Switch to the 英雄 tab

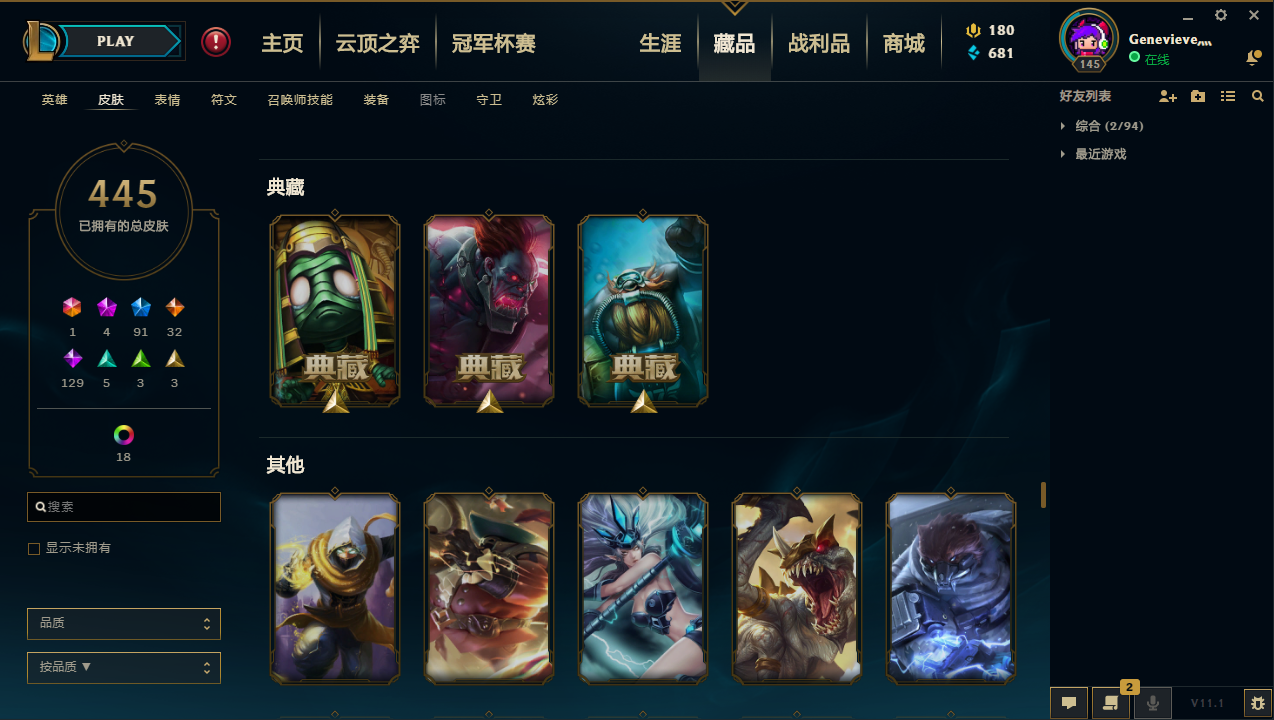point(55,100)
